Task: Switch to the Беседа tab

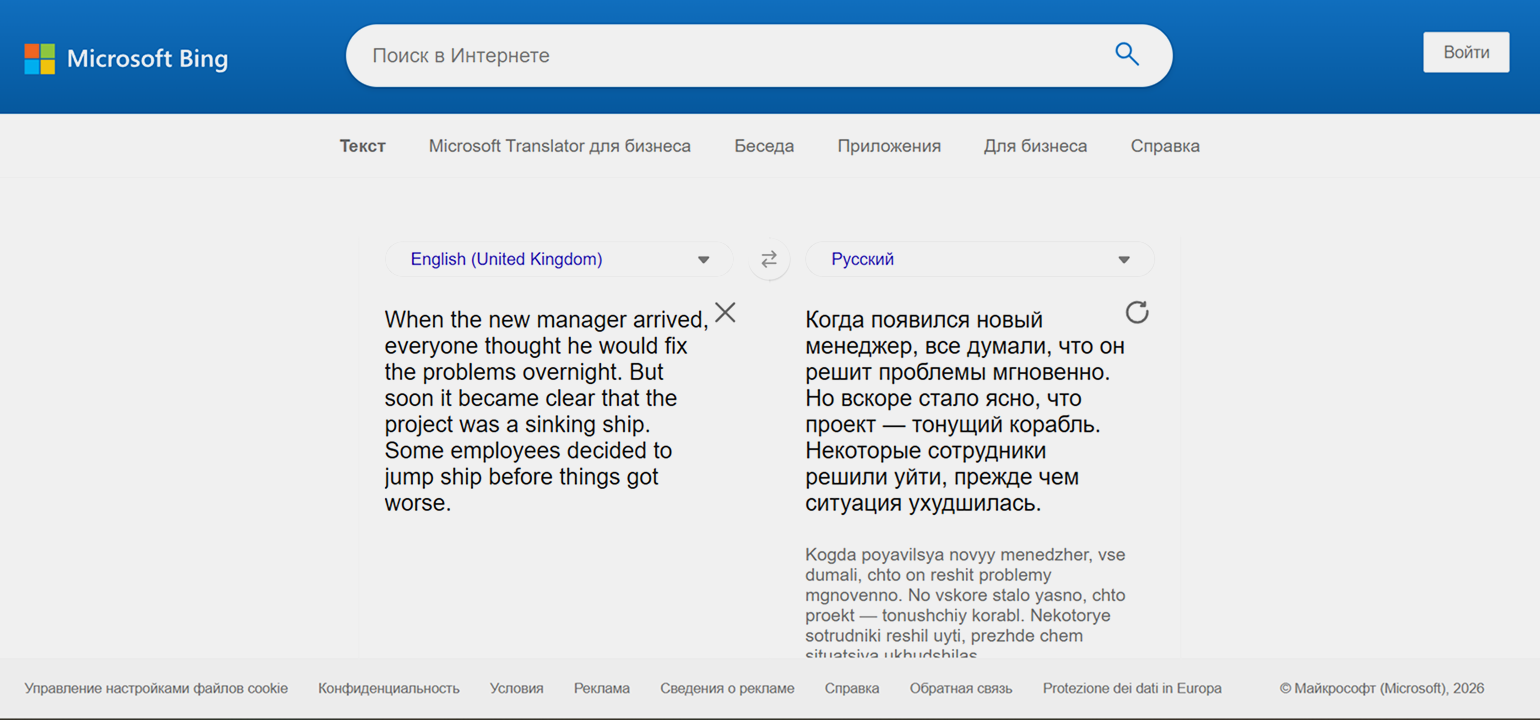Action: [764, 146]
